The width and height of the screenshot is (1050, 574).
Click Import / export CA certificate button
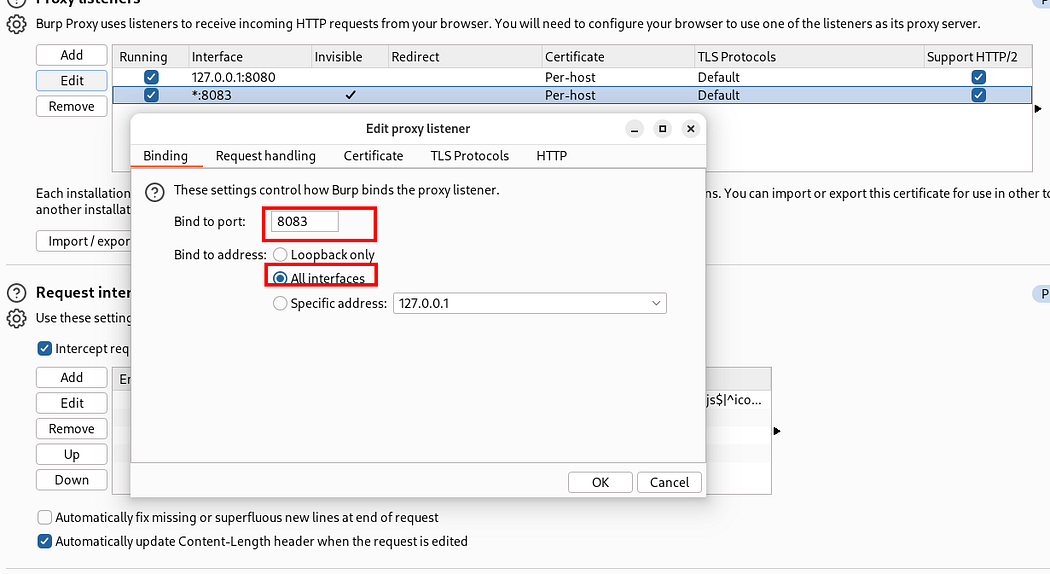pyautogui.click(x=84, y=241)
